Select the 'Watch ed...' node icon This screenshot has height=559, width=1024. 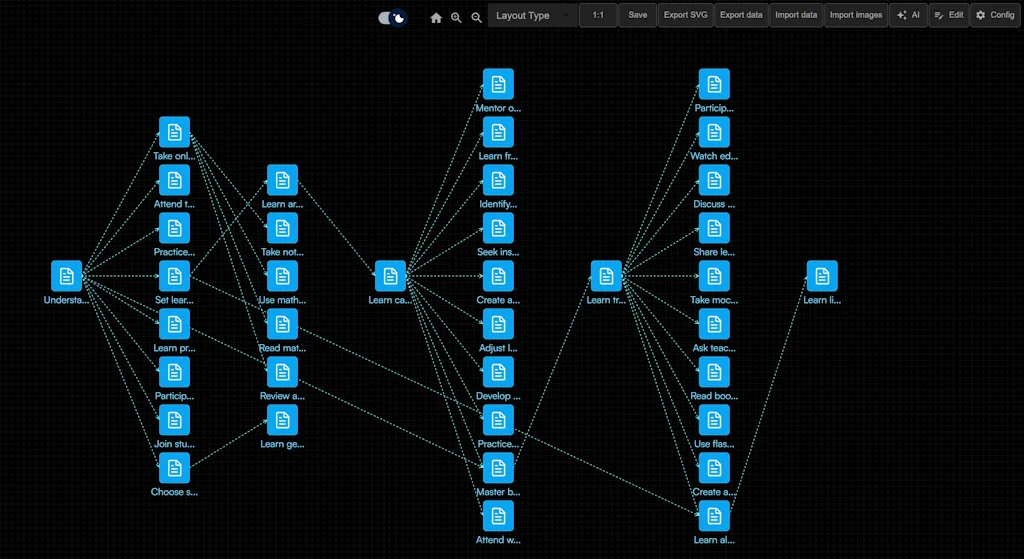pos(714,132)
